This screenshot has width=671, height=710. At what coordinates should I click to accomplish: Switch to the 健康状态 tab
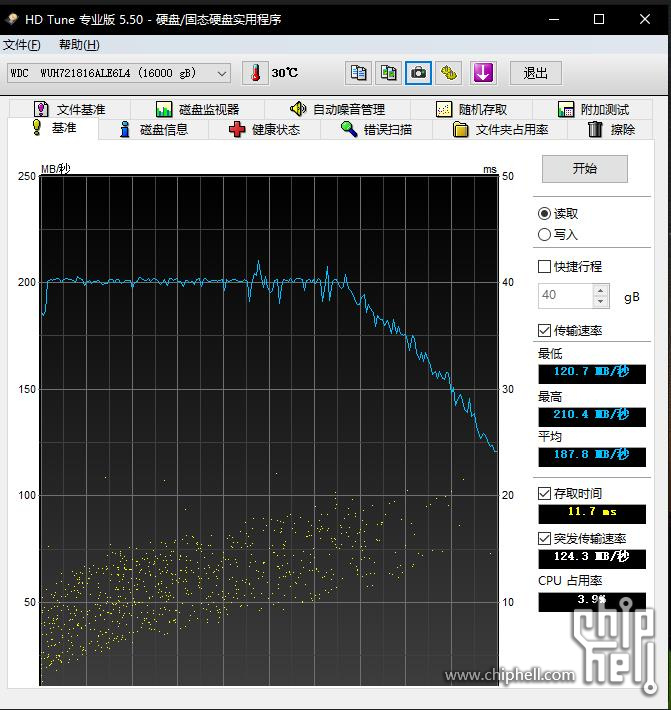pyautogui.click(x=264, y=130)
